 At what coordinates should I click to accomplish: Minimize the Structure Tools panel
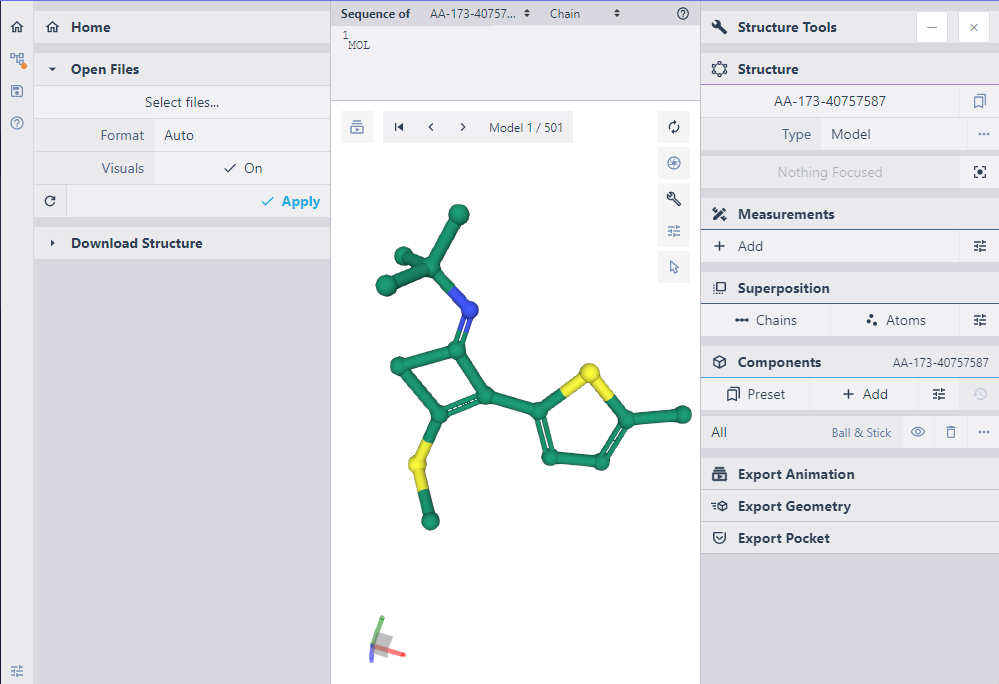coord(931,27)
